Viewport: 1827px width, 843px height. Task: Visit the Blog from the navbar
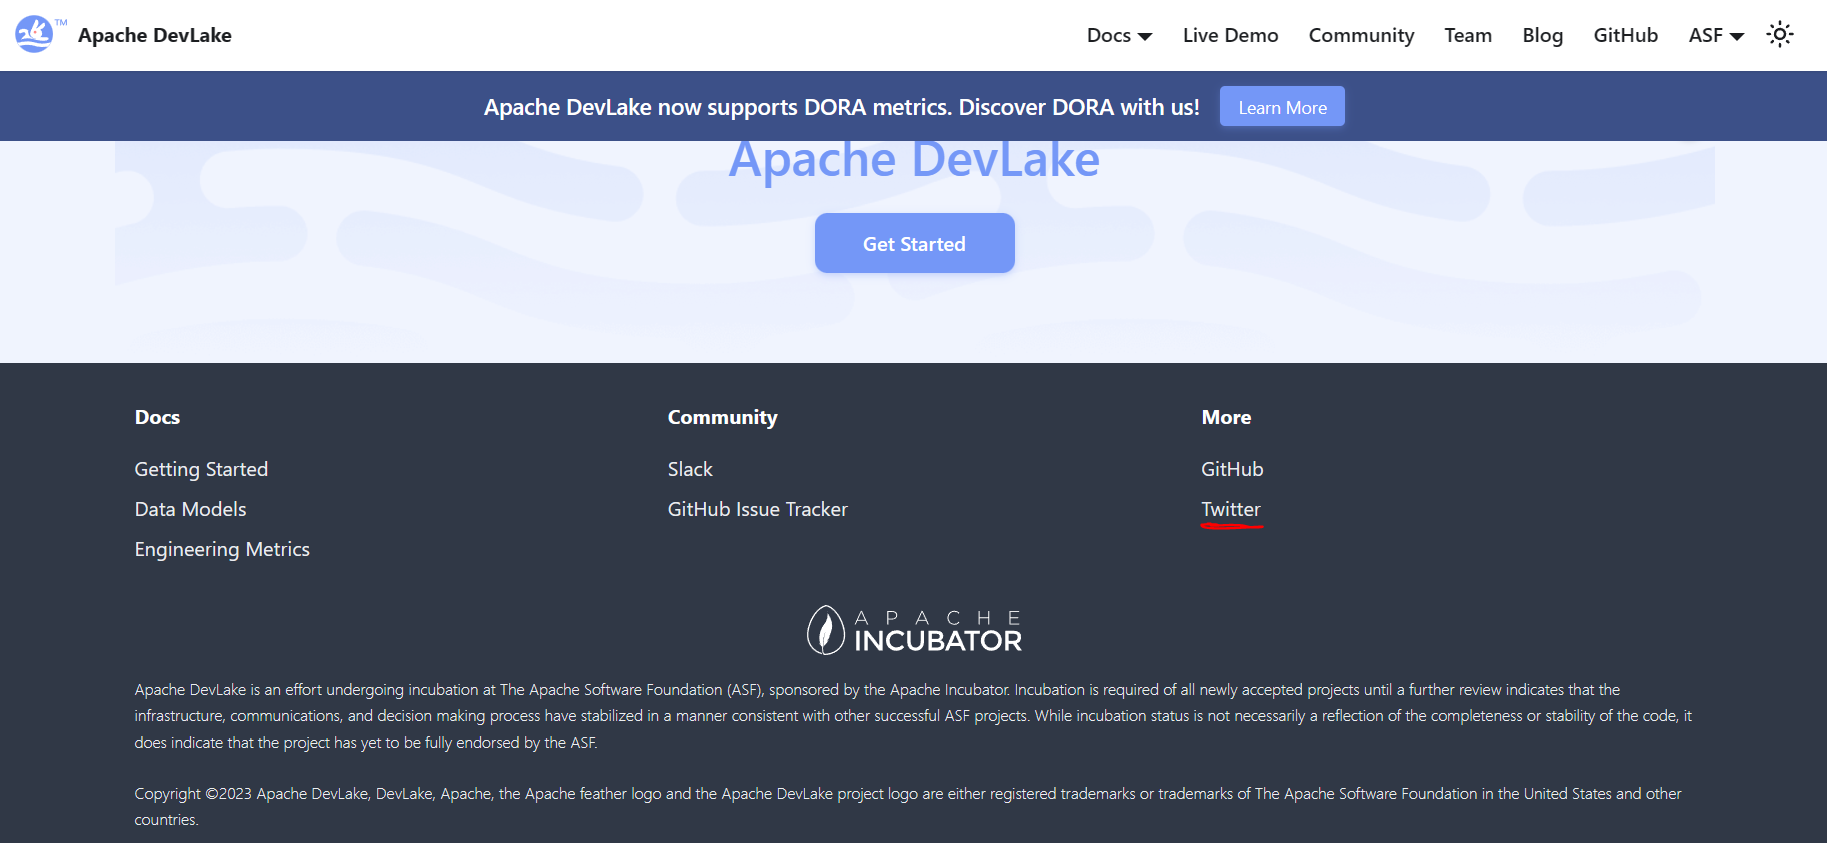[1542, 35]
